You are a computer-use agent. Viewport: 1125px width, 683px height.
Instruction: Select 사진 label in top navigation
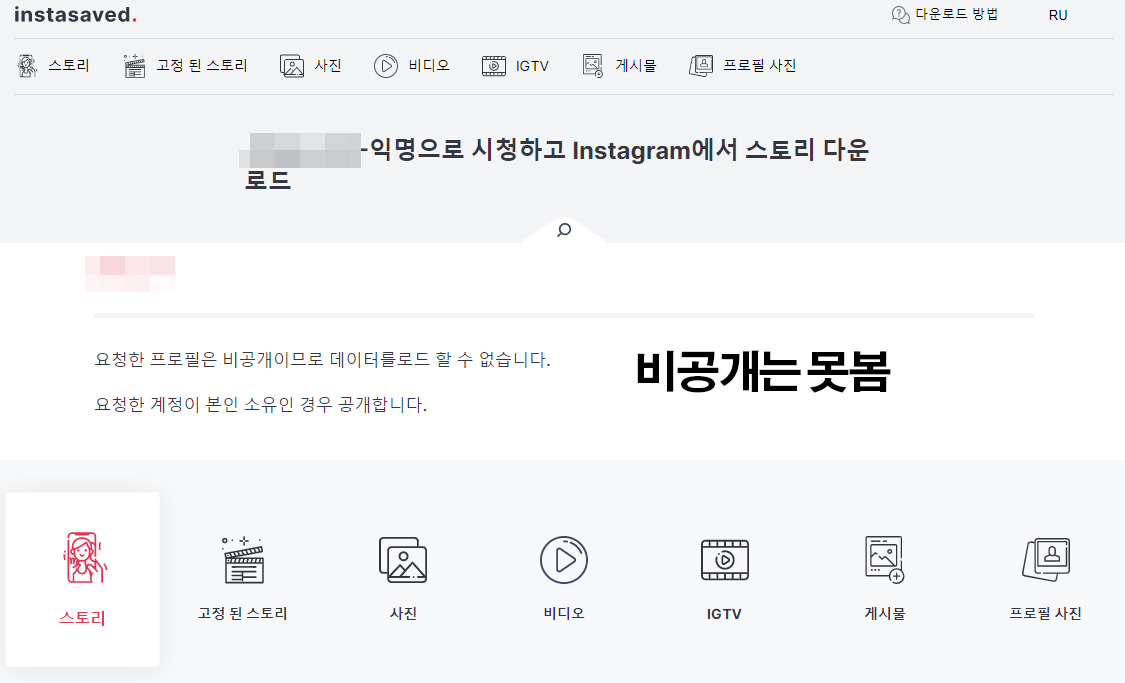point(328,66)
